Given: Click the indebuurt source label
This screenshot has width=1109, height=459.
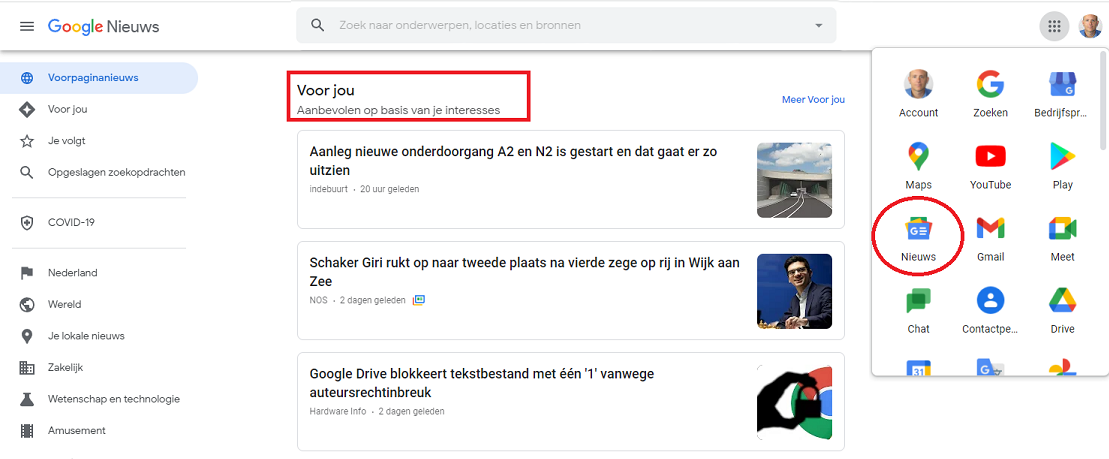Looking at the screenshot, I should pos(329,189).
